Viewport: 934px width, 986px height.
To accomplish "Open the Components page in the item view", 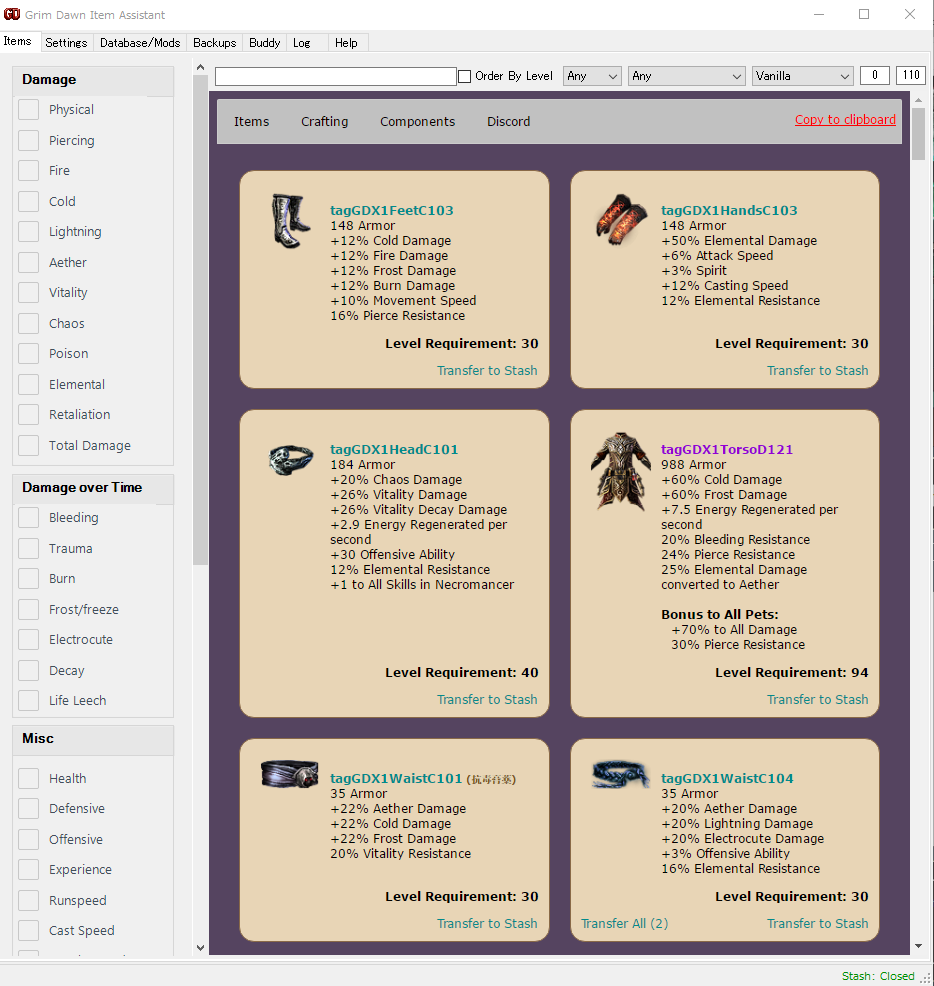I will 418,121.
